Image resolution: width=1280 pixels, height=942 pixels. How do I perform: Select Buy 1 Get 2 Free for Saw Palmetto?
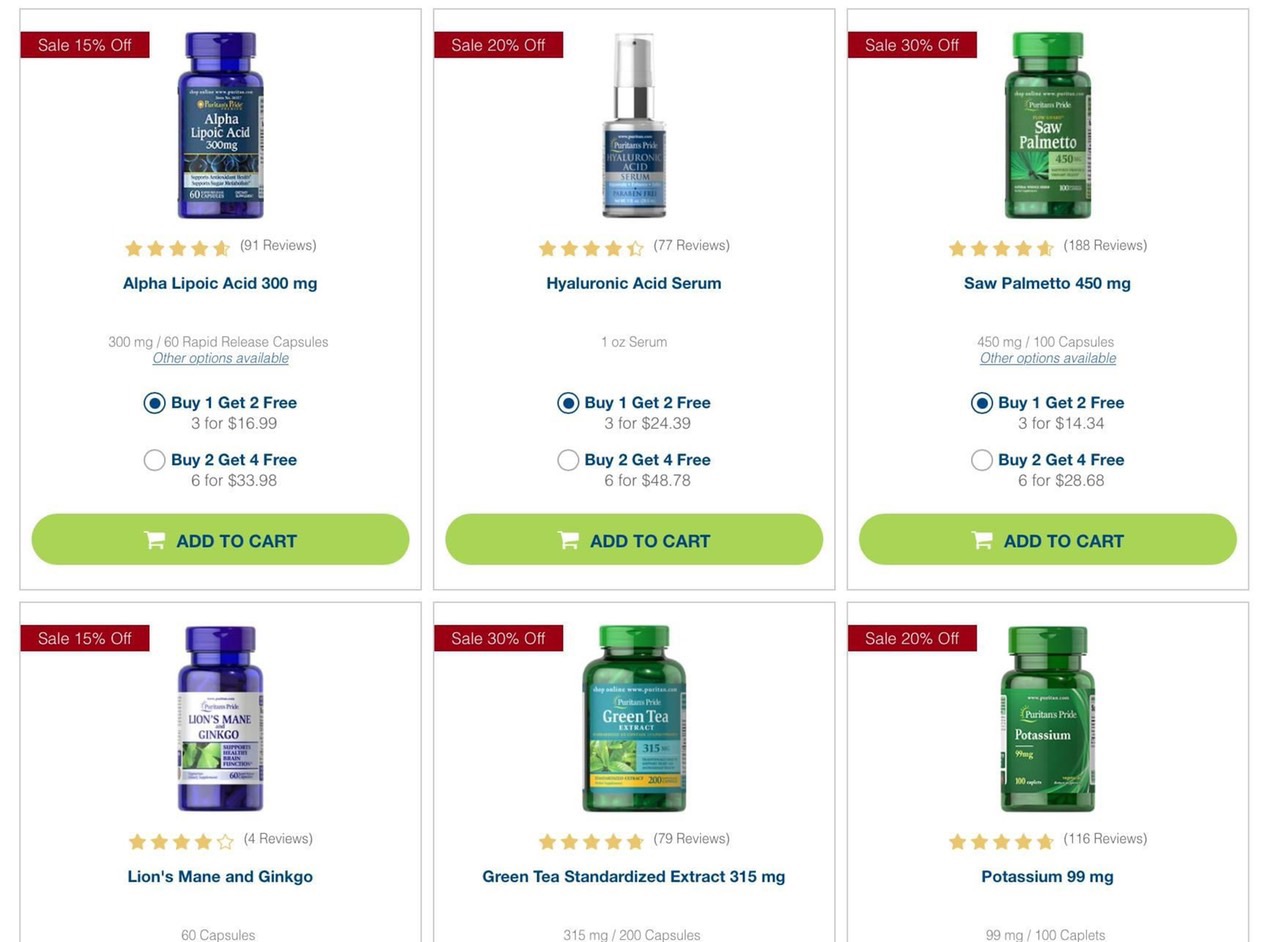click(x=982, y=403)
